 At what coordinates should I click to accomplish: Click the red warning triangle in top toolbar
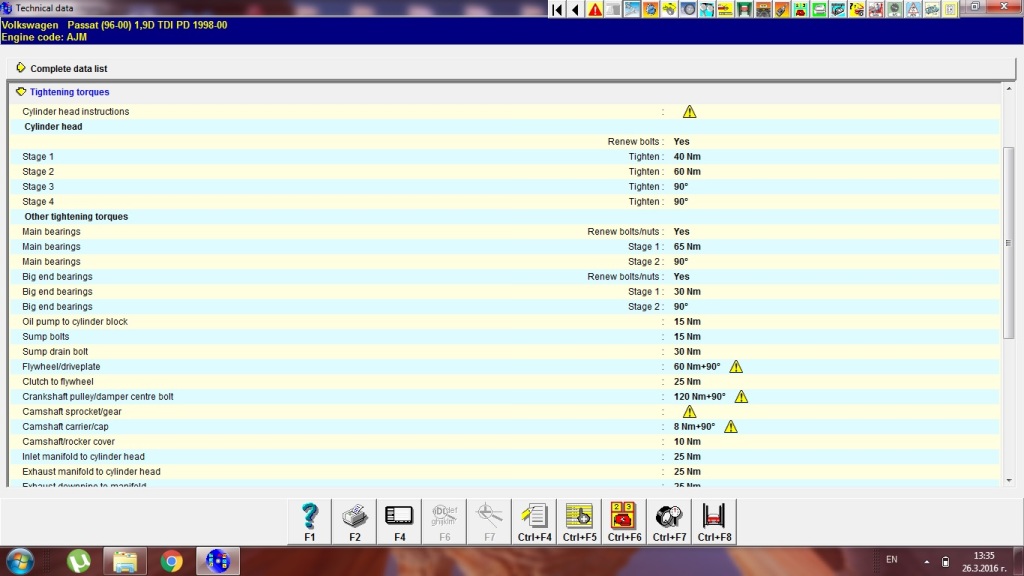(x=595, y=9)
